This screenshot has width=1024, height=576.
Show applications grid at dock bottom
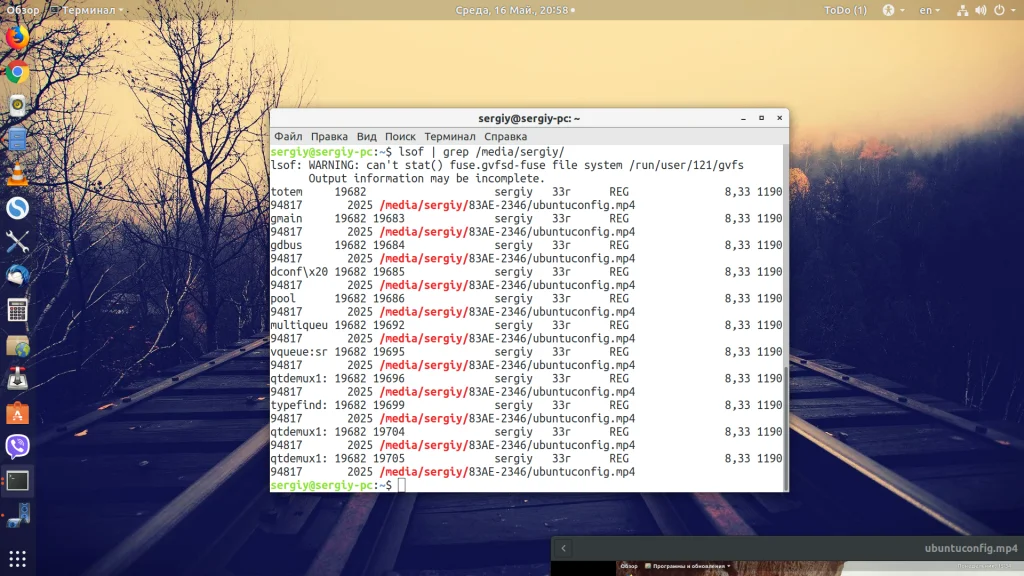pos(17,558)
